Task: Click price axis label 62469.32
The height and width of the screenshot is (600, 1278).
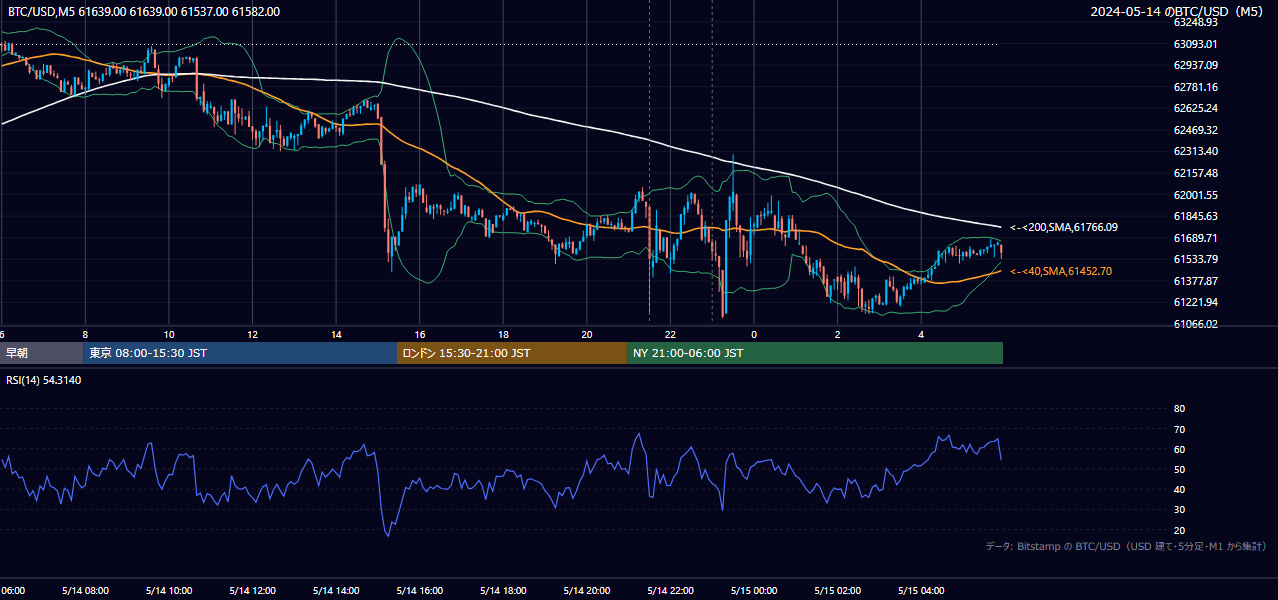Action: (x=1196, y=130)
